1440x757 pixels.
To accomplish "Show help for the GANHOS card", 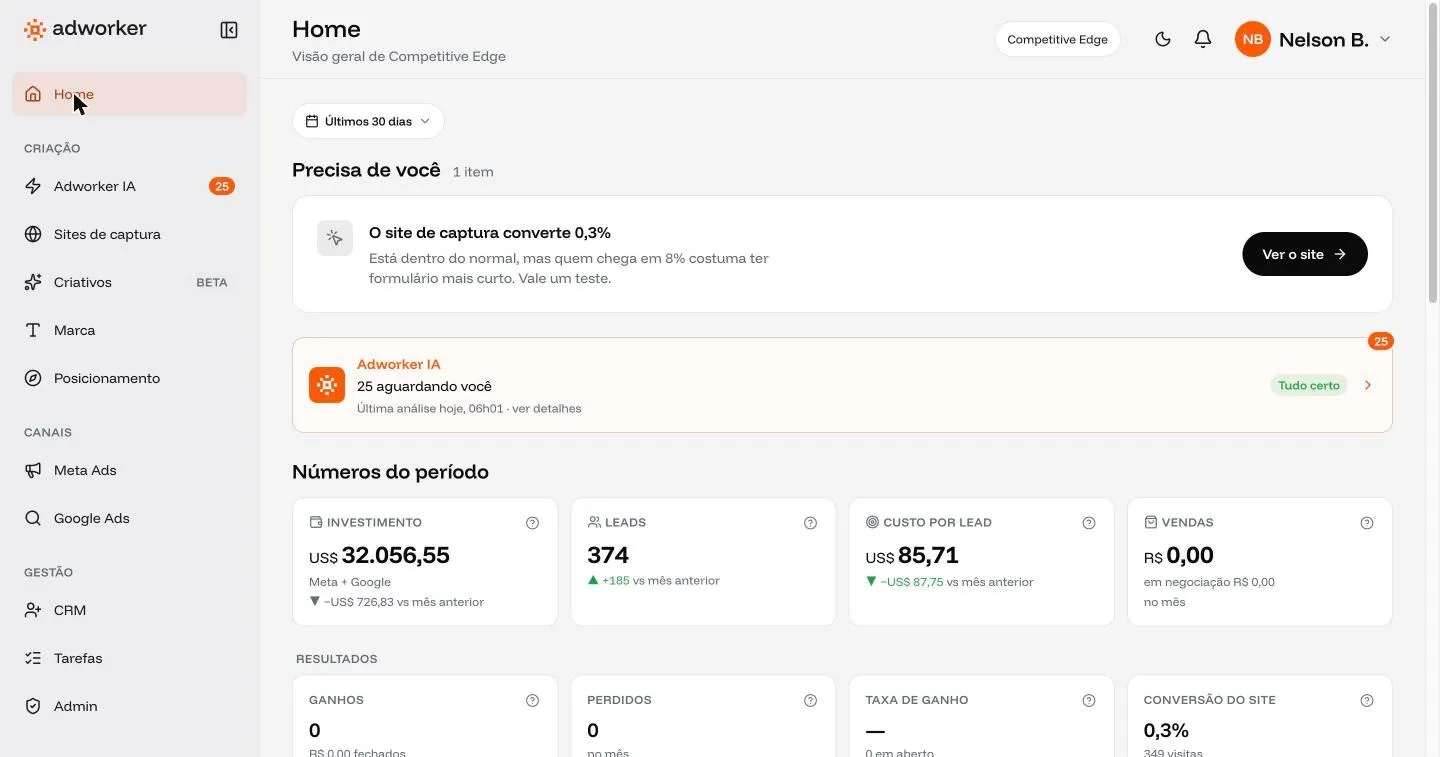I will [532, 701].
